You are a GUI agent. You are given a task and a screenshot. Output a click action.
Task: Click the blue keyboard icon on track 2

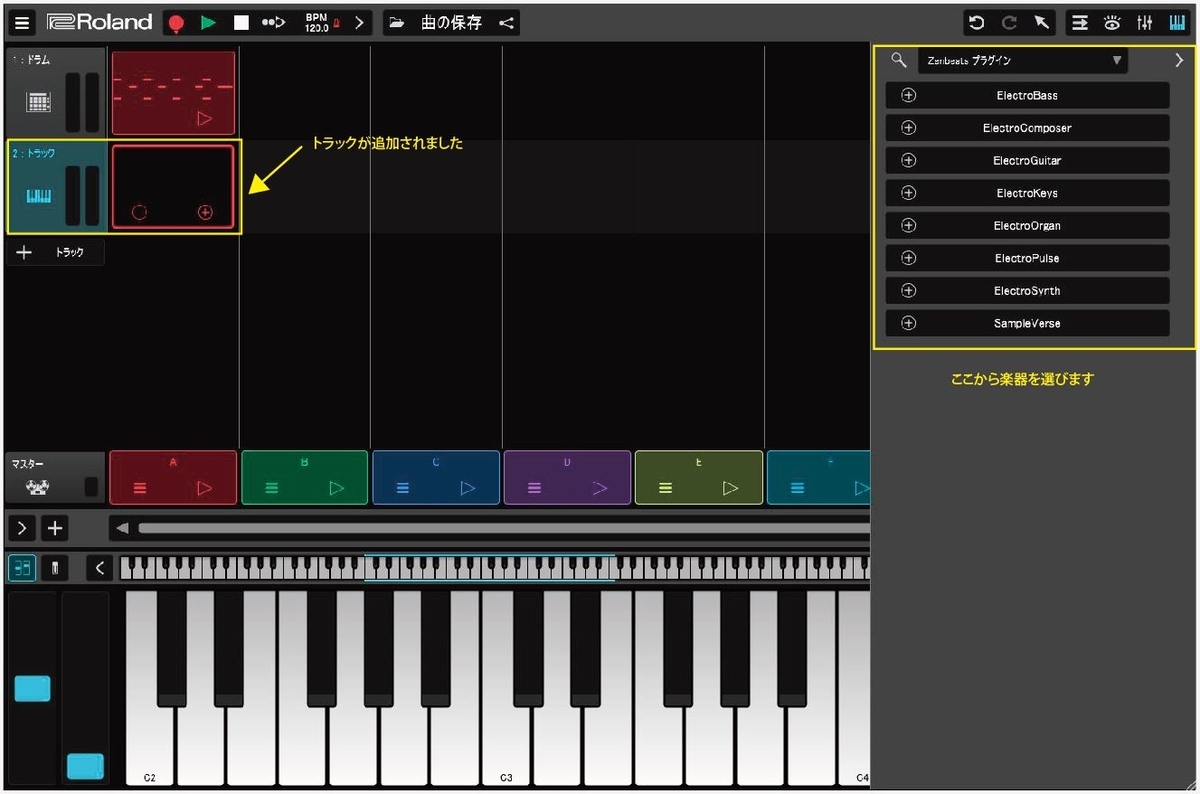click(x=38, y=196)
